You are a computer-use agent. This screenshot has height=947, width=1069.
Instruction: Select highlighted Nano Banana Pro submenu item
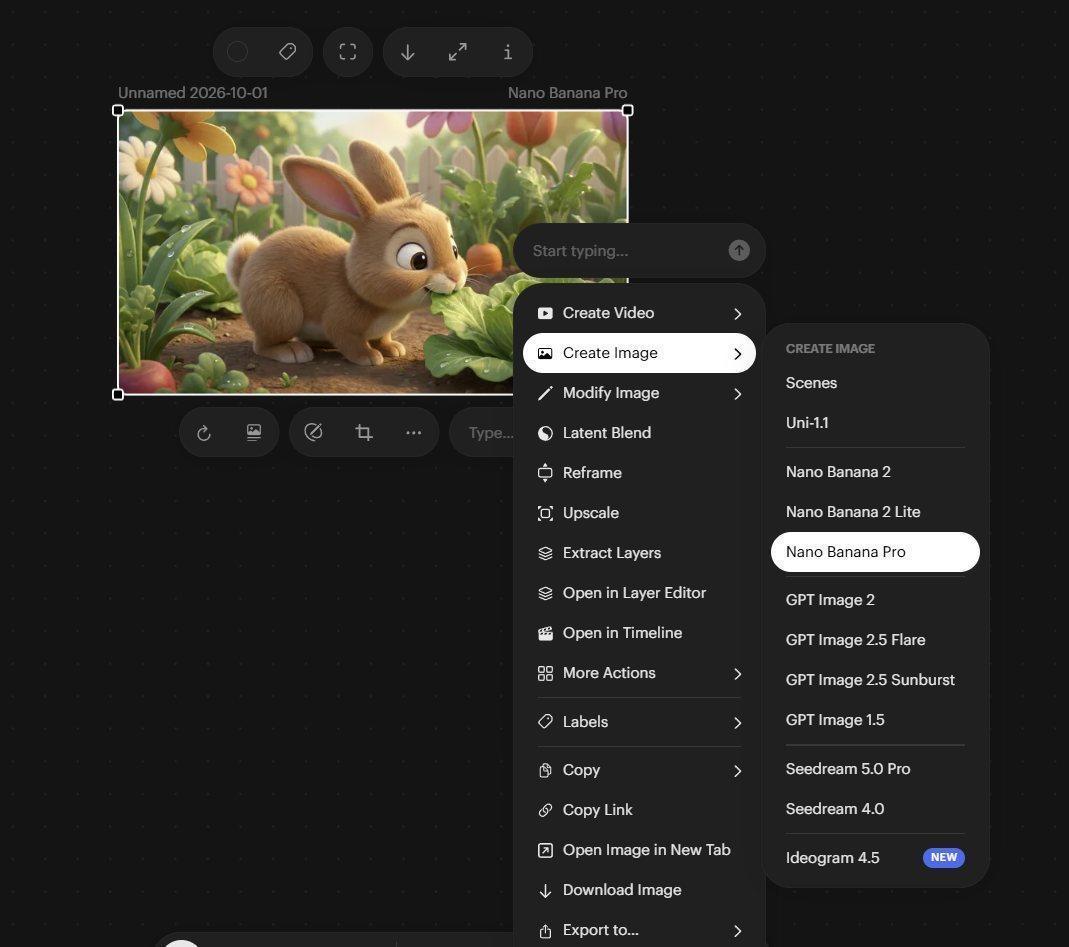[x=875, y=552]
